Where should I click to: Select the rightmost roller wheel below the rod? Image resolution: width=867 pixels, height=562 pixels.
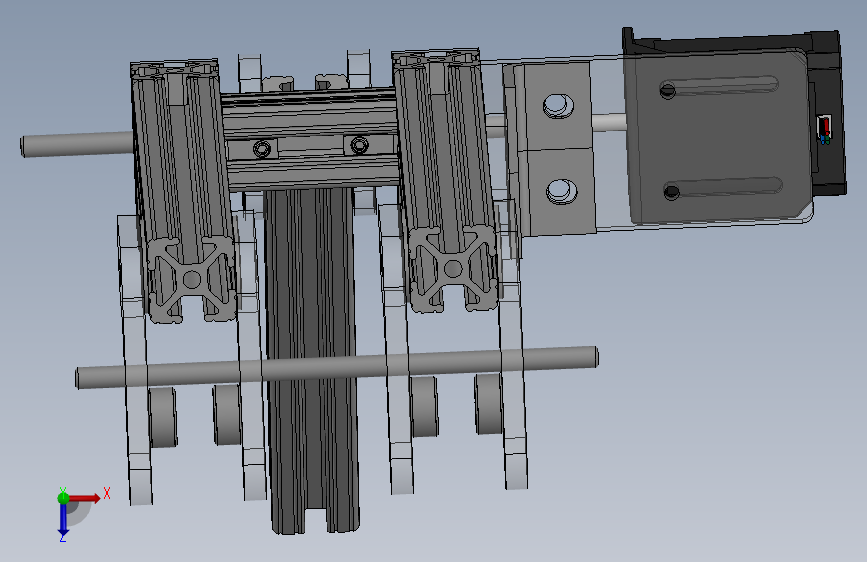tap(488, 404)
